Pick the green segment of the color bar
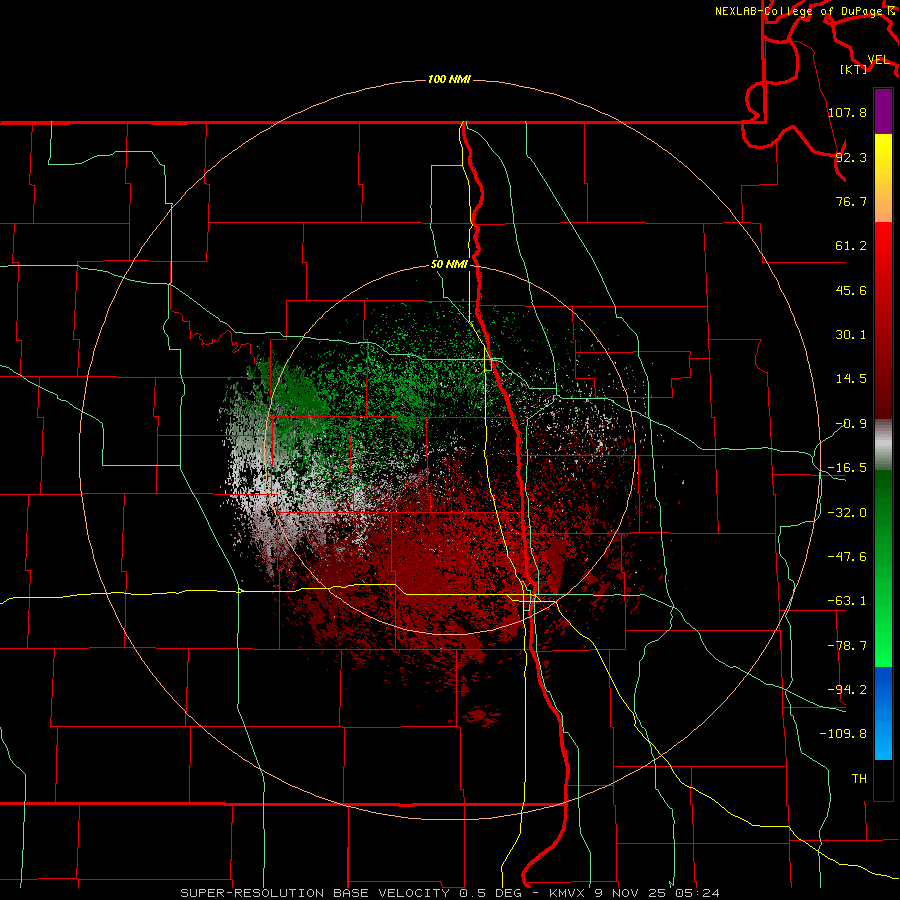This screenshot has height=900, width=900. point(883,568)
